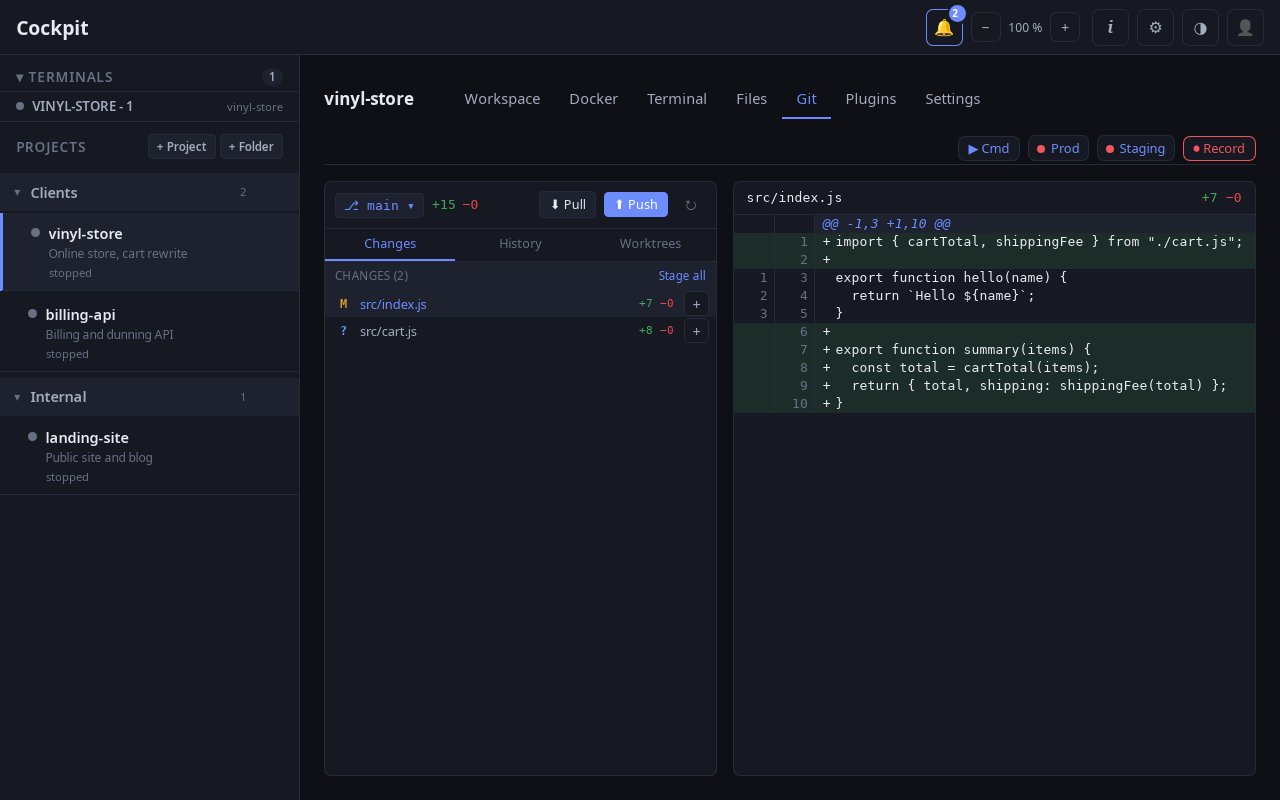Switch to the Workspace tab

click(502, 99)
